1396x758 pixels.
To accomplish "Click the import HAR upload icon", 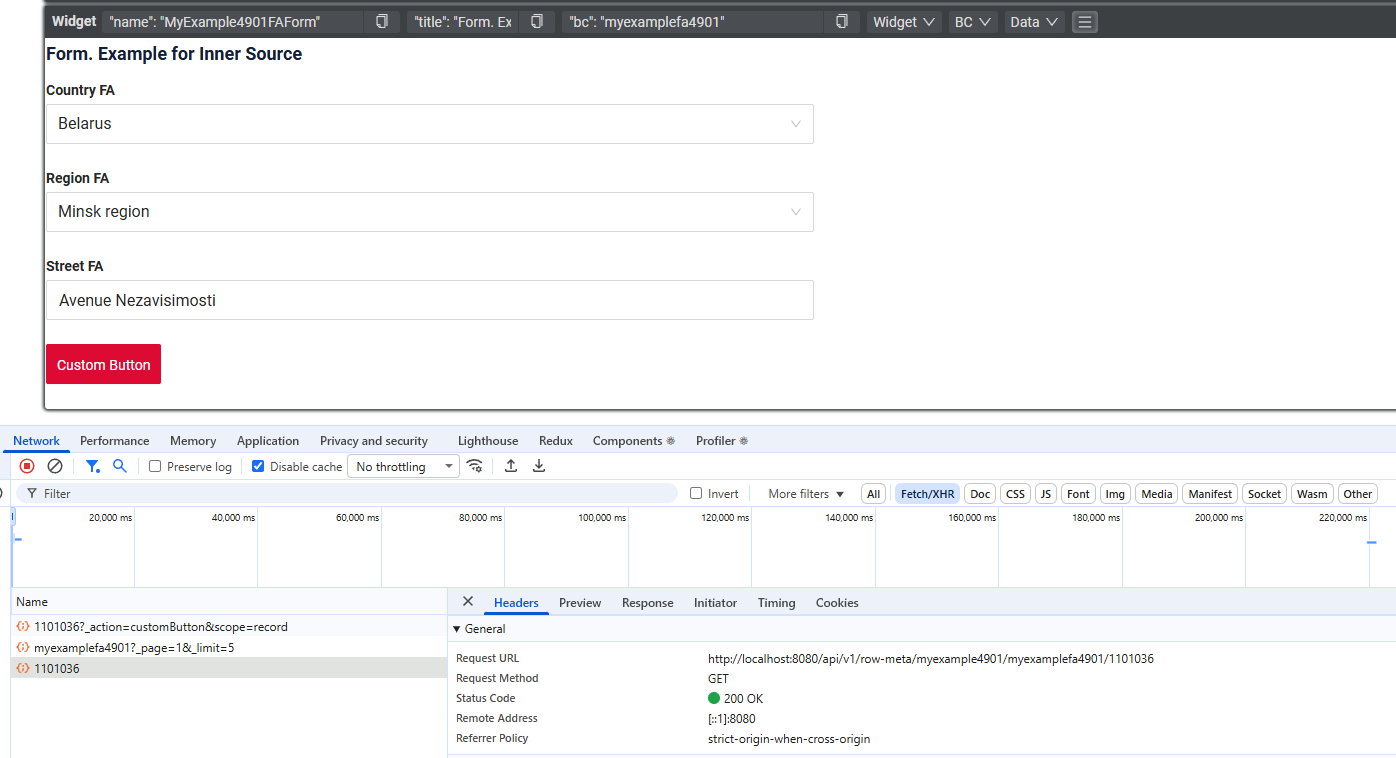I will coord(511,466).
